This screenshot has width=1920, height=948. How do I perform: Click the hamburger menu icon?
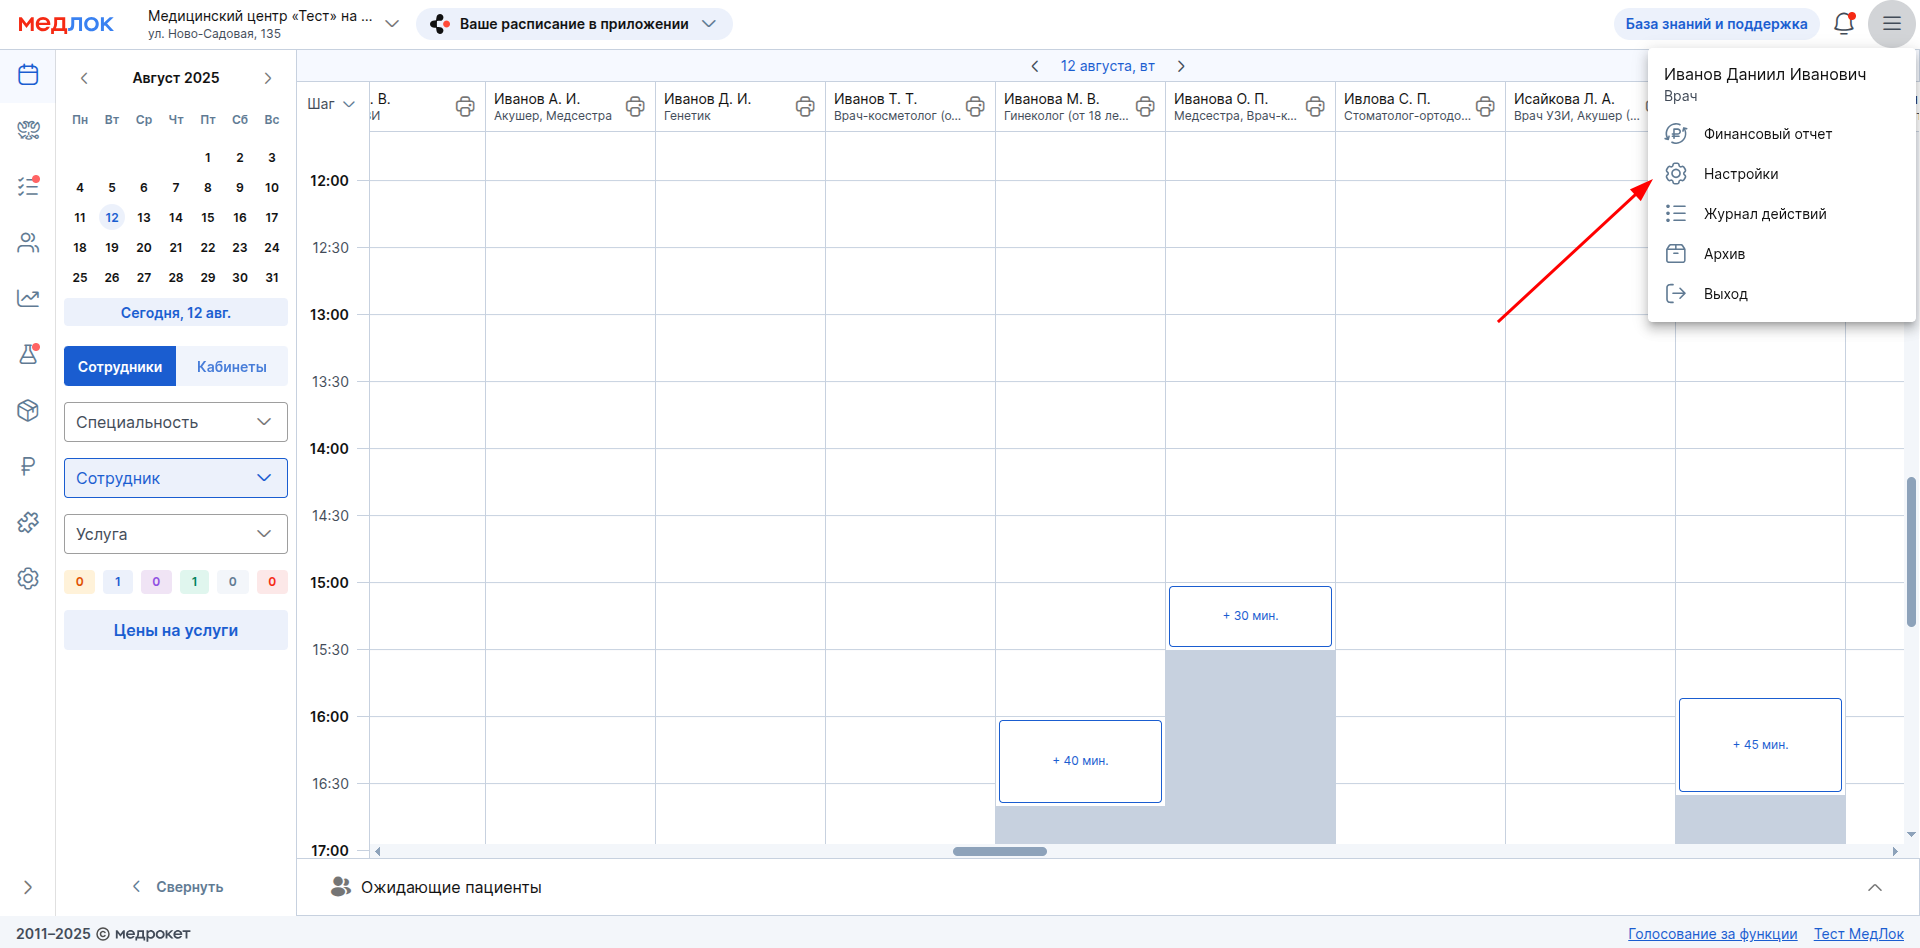[x=1891, y=24]
